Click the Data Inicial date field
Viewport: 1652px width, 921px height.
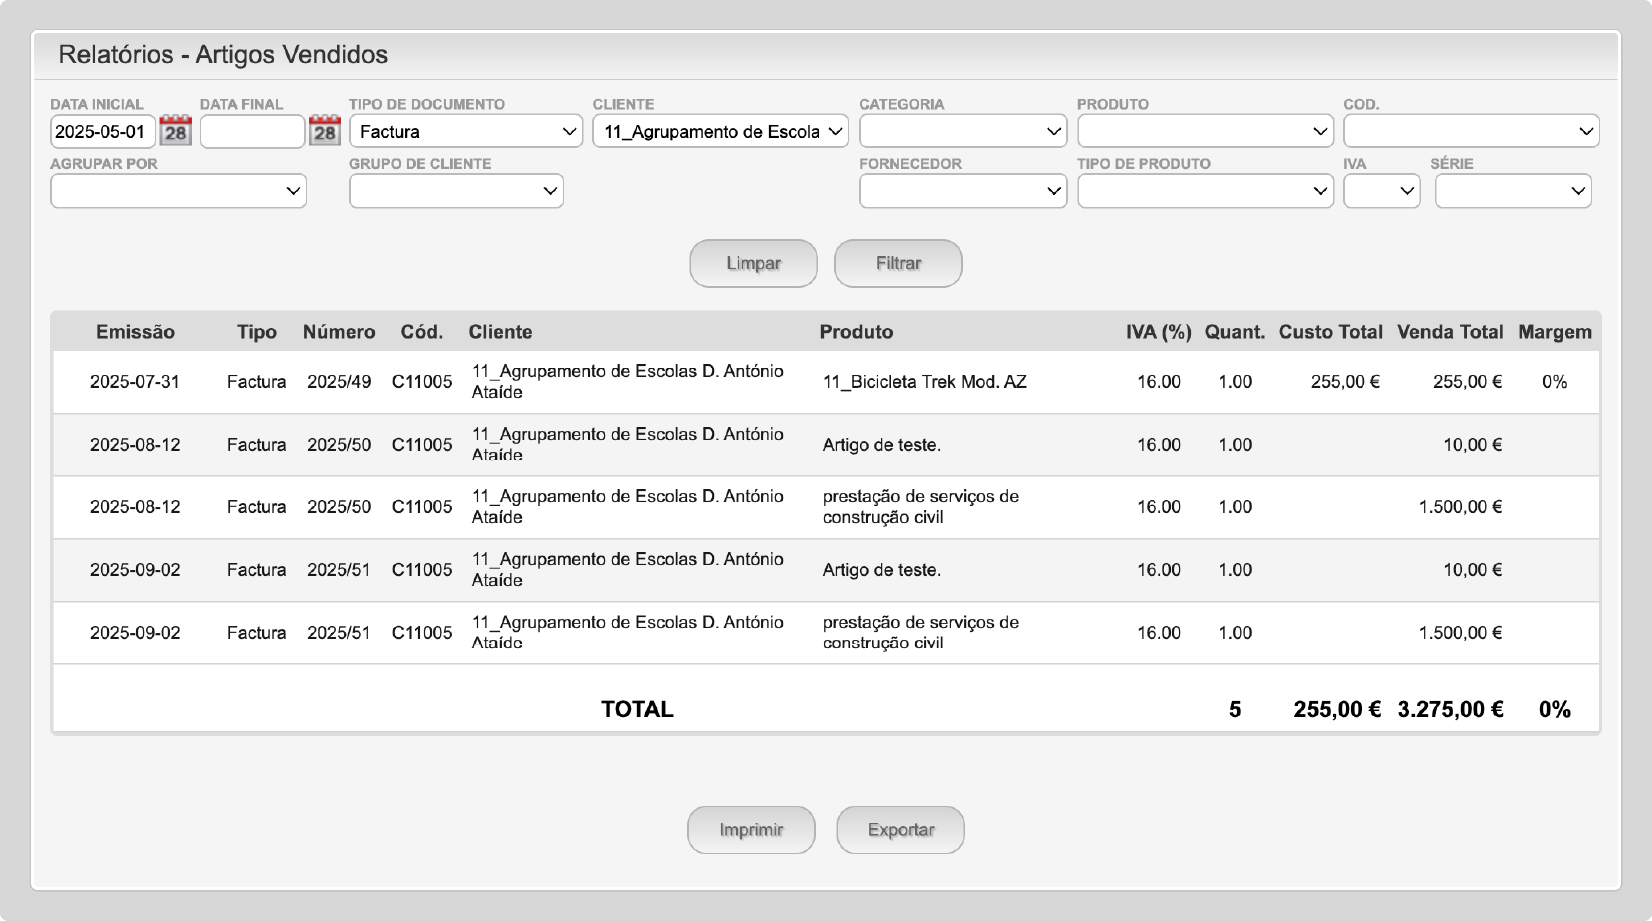(102, 131)
